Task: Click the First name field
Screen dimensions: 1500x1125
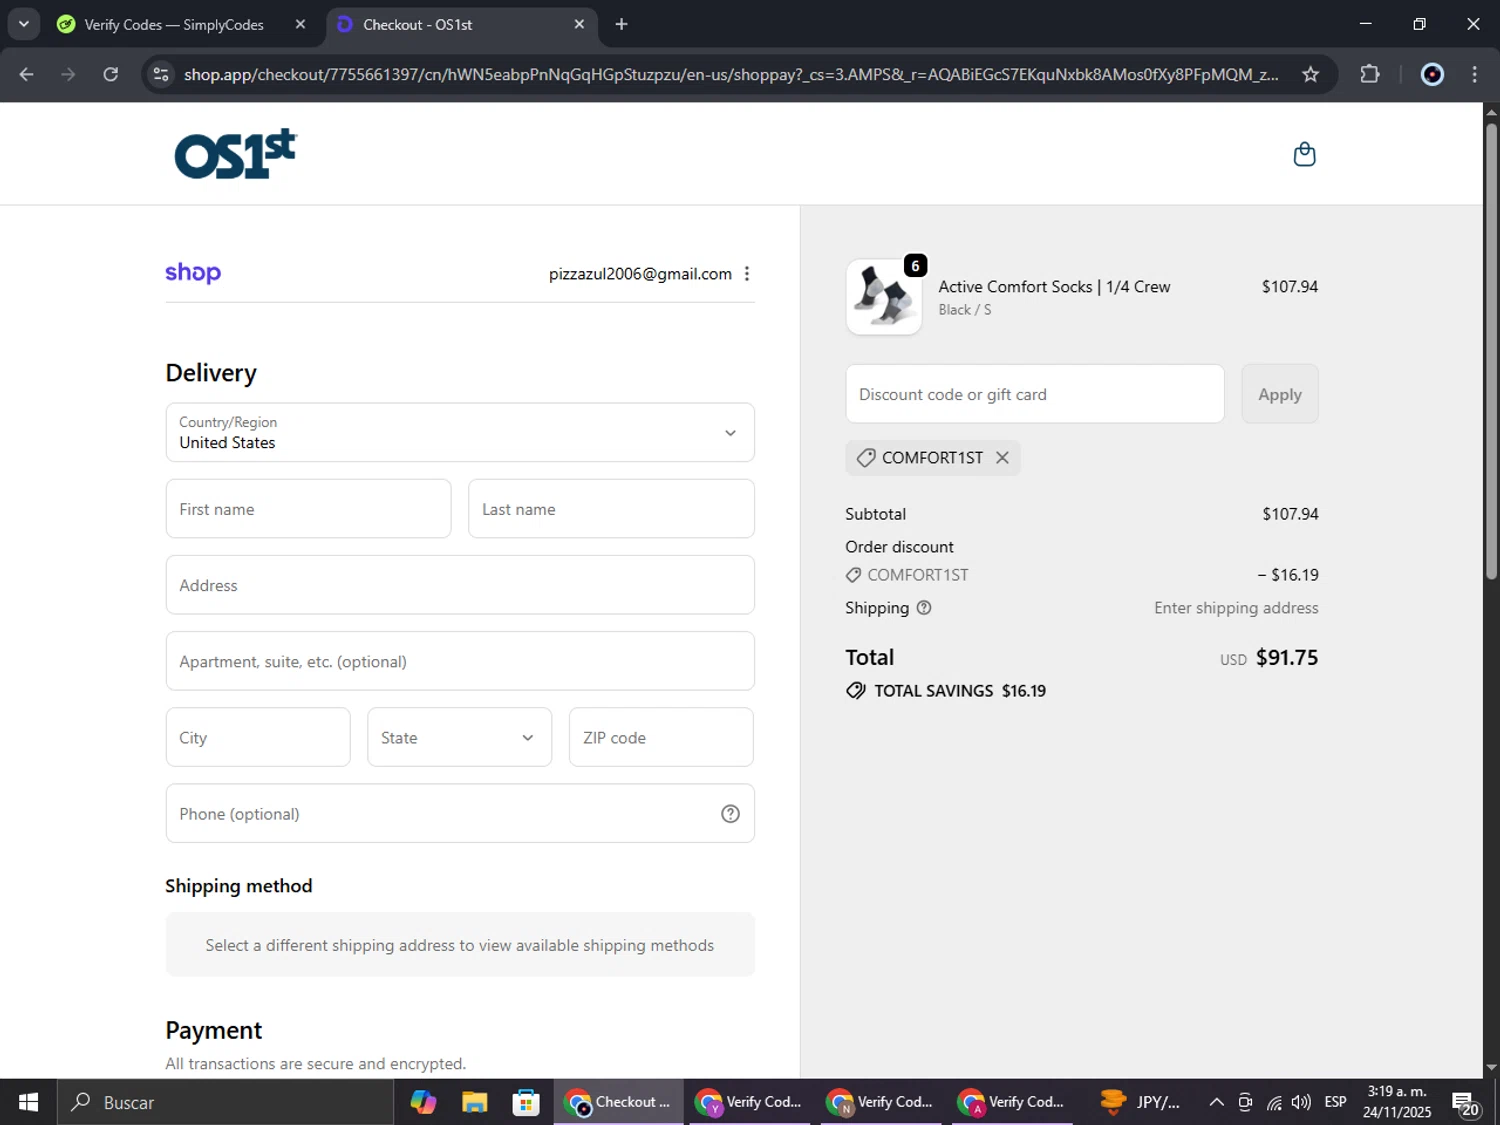Action: pyautogui.click(x=308, y=509)
